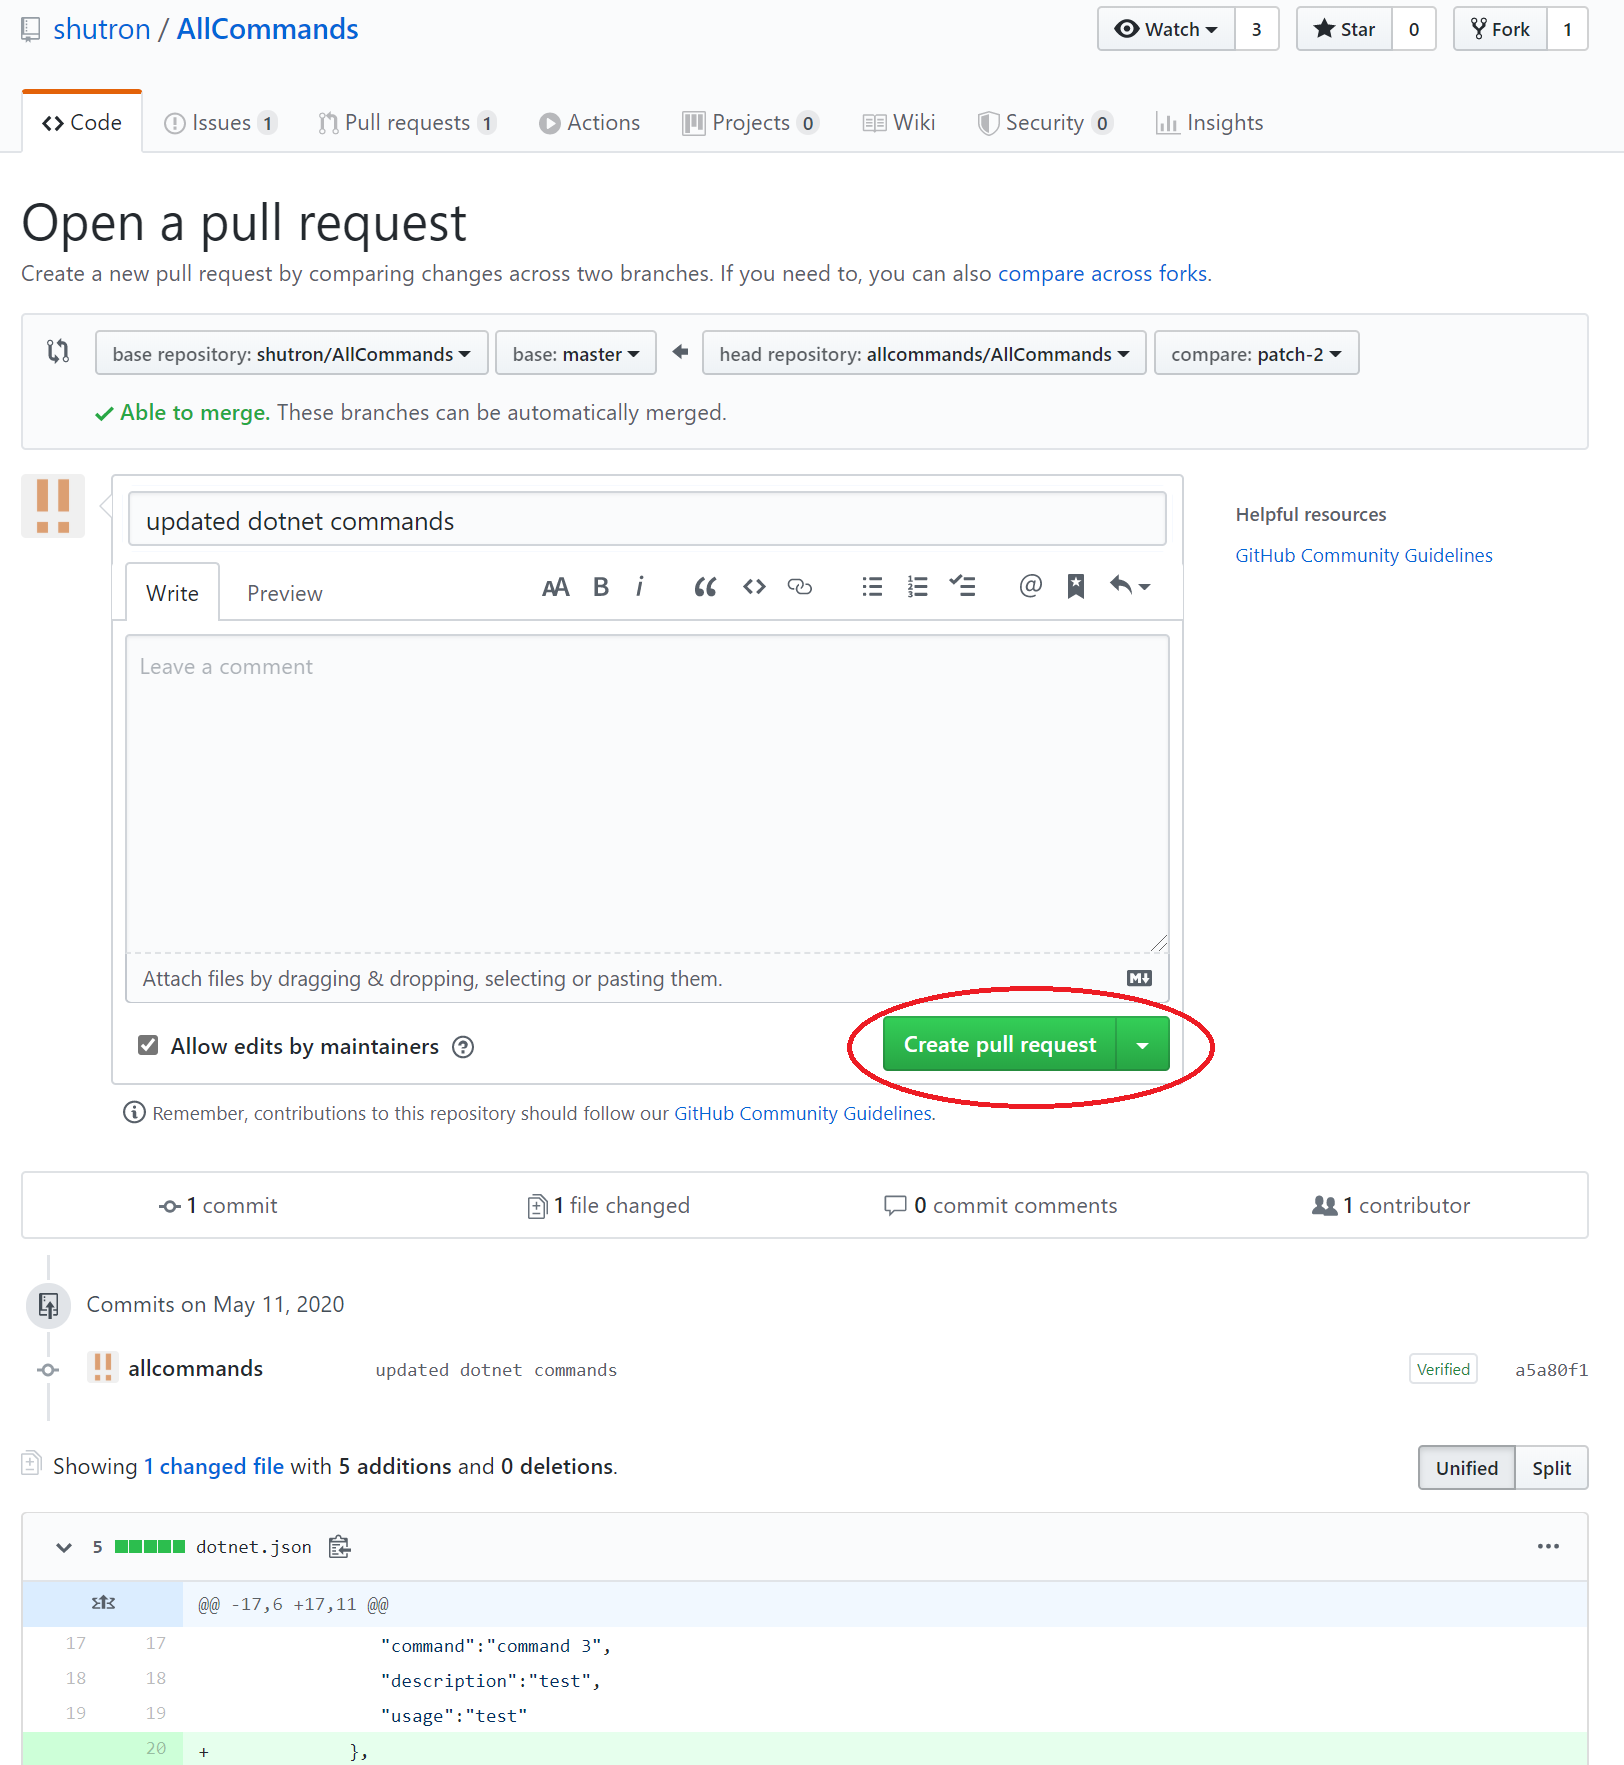The height and width of the screenshot is (1765, 1624).
Task: Open the shutron owner link
Action: (x=102, y=29)
